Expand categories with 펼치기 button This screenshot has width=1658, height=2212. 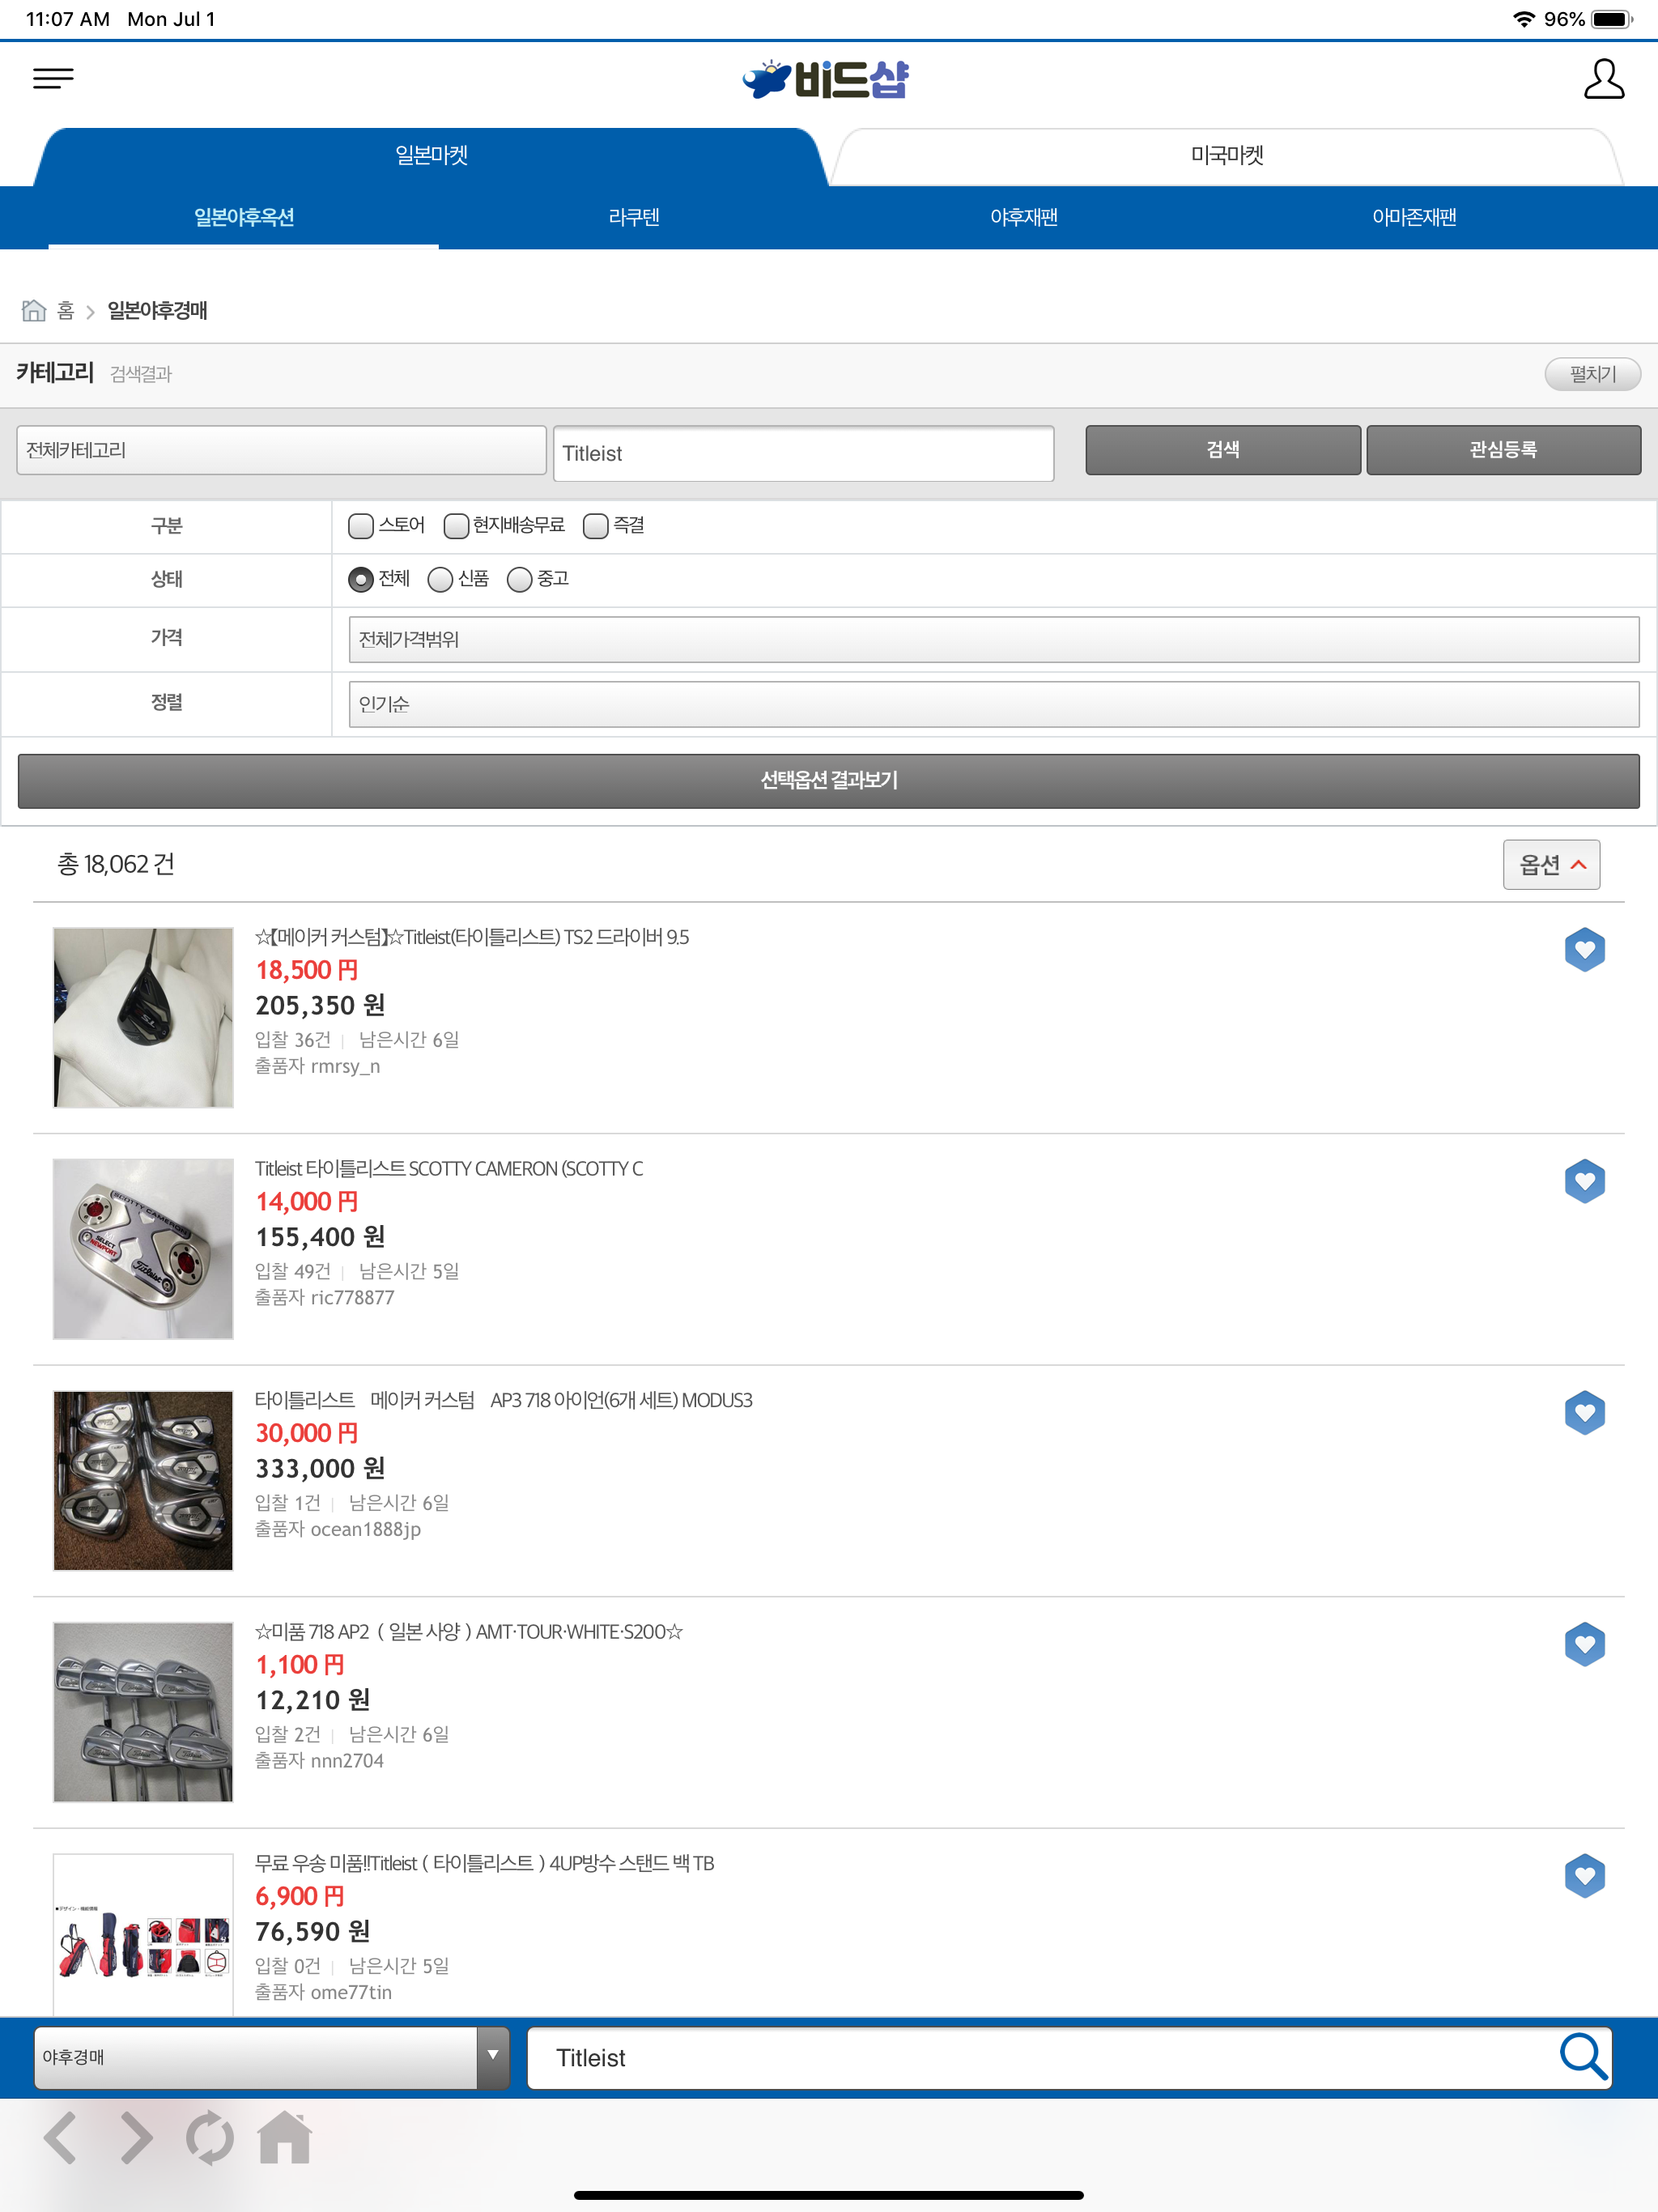click(x=1592, y=374)
